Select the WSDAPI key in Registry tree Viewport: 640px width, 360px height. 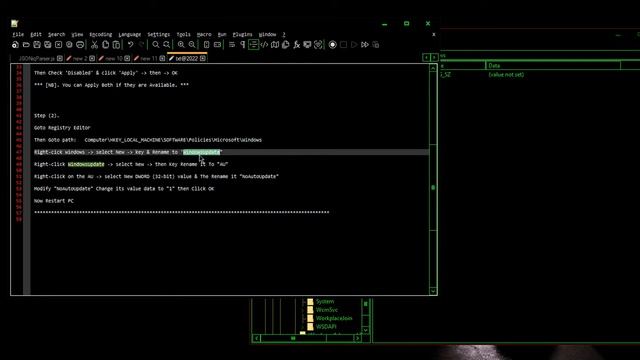(x=326, y=327)
